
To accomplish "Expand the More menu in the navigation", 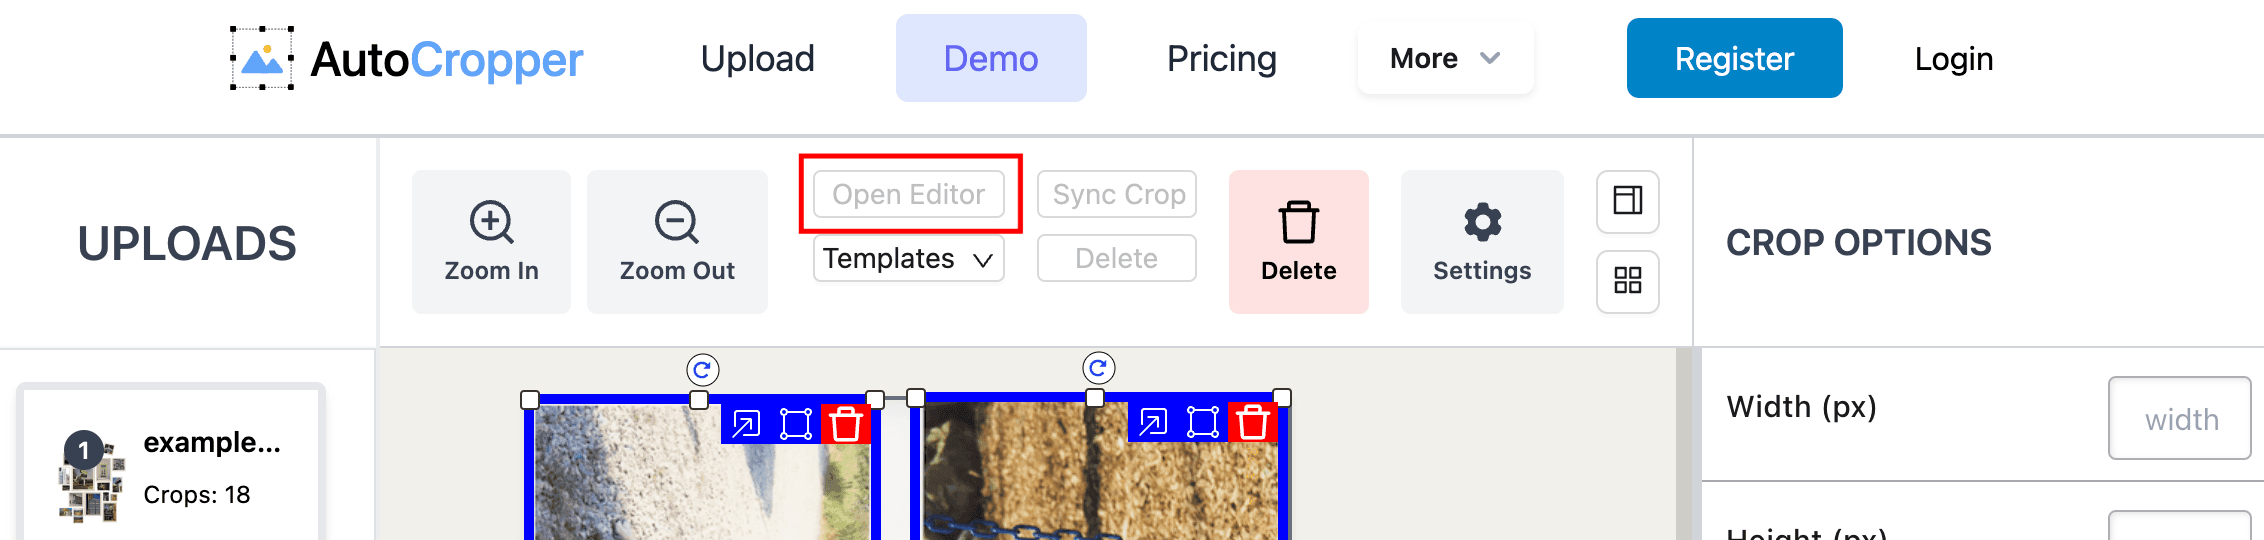I will (1445, 58).
